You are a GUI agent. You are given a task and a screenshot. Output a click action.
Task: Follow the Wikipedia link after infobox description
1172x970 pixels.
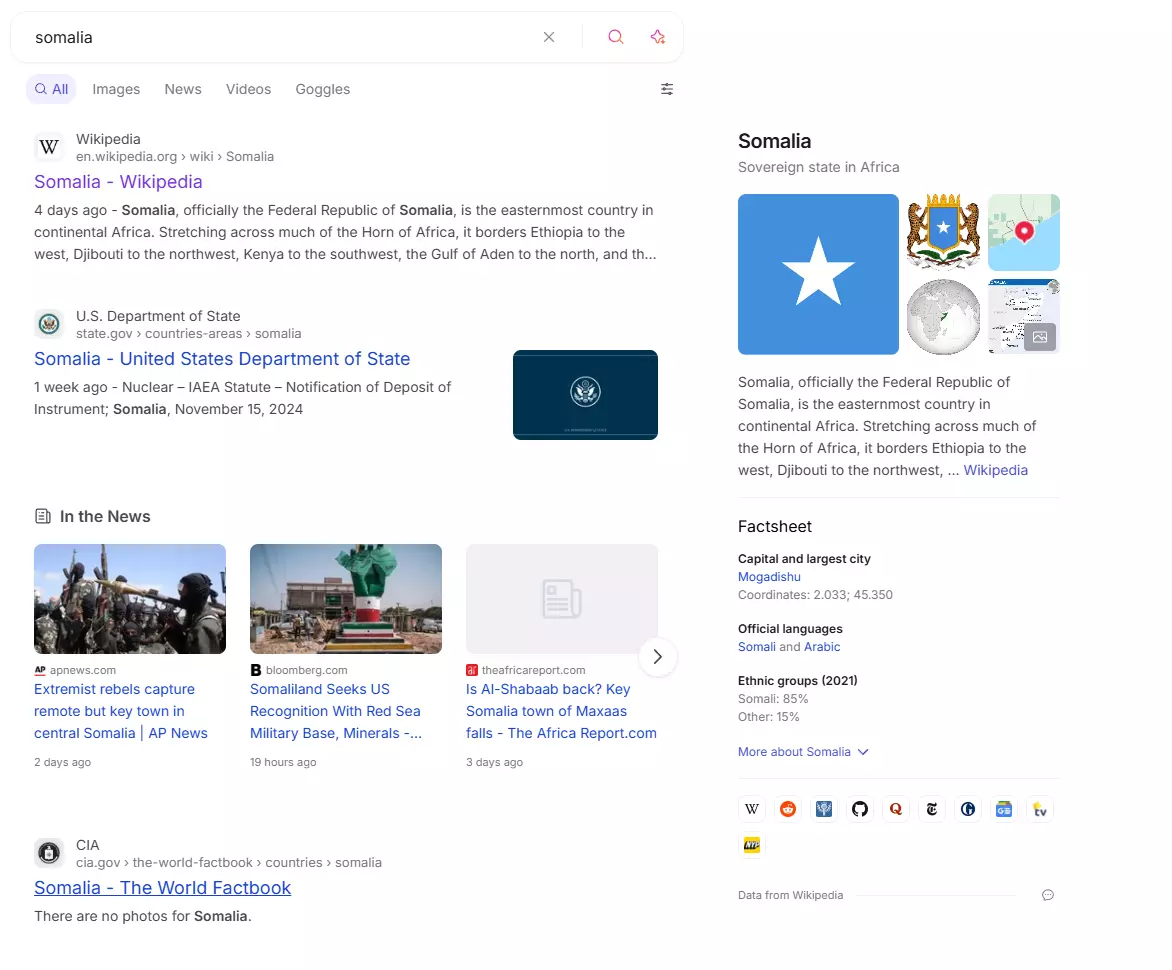[x=996, y=470]
